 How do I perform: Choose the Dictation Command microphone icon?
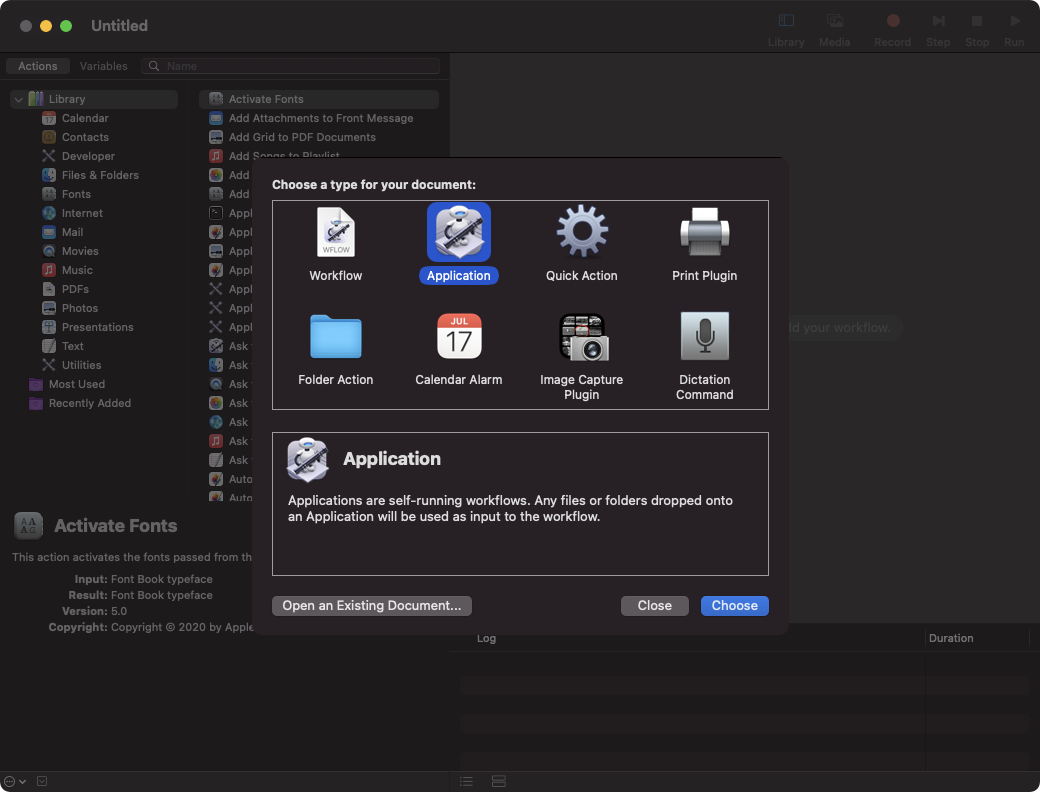[704, 336]
